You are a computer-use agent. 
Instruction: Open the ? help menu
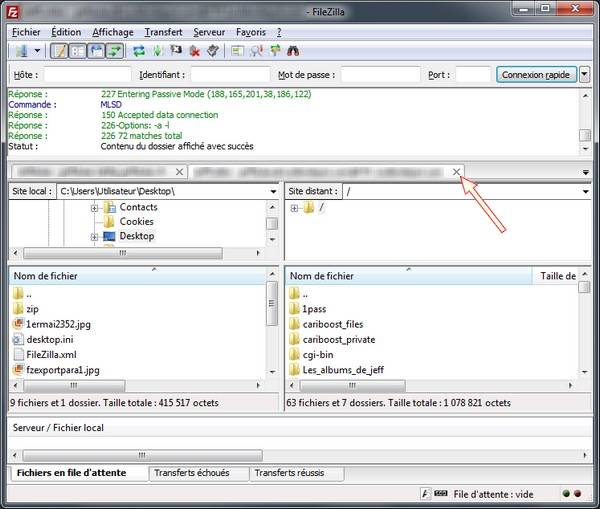pyautogui.click(x=279, y=32)
